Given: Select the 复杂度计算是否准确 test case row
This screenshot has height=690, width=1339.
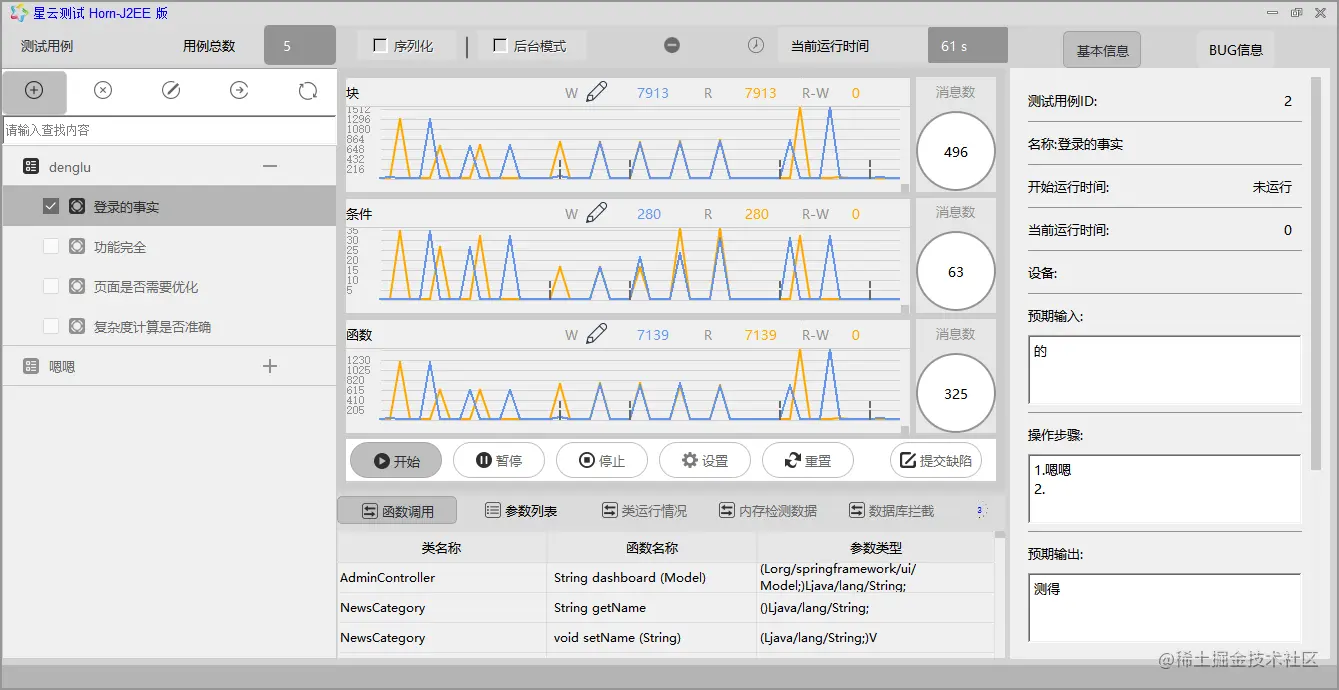Looking at the screenshot, I should click(168, 327).
